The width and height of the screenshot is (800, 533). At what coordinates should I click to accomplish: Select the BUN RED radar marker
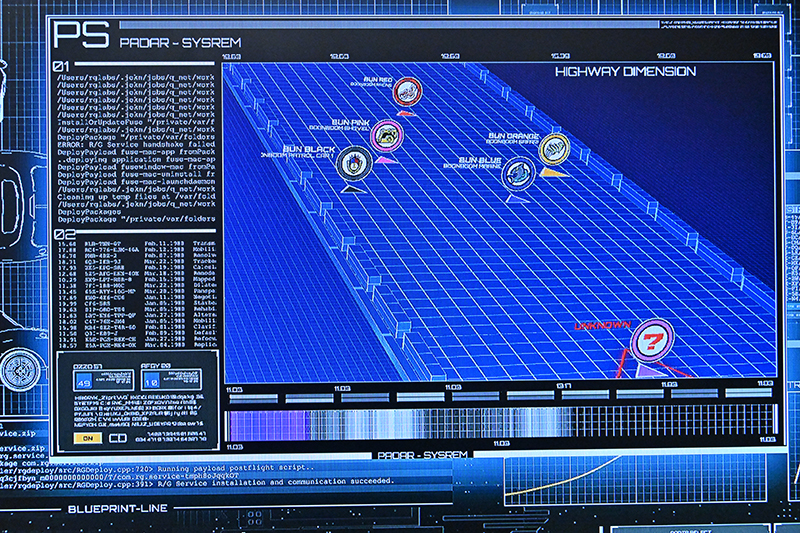coord(406,94)
